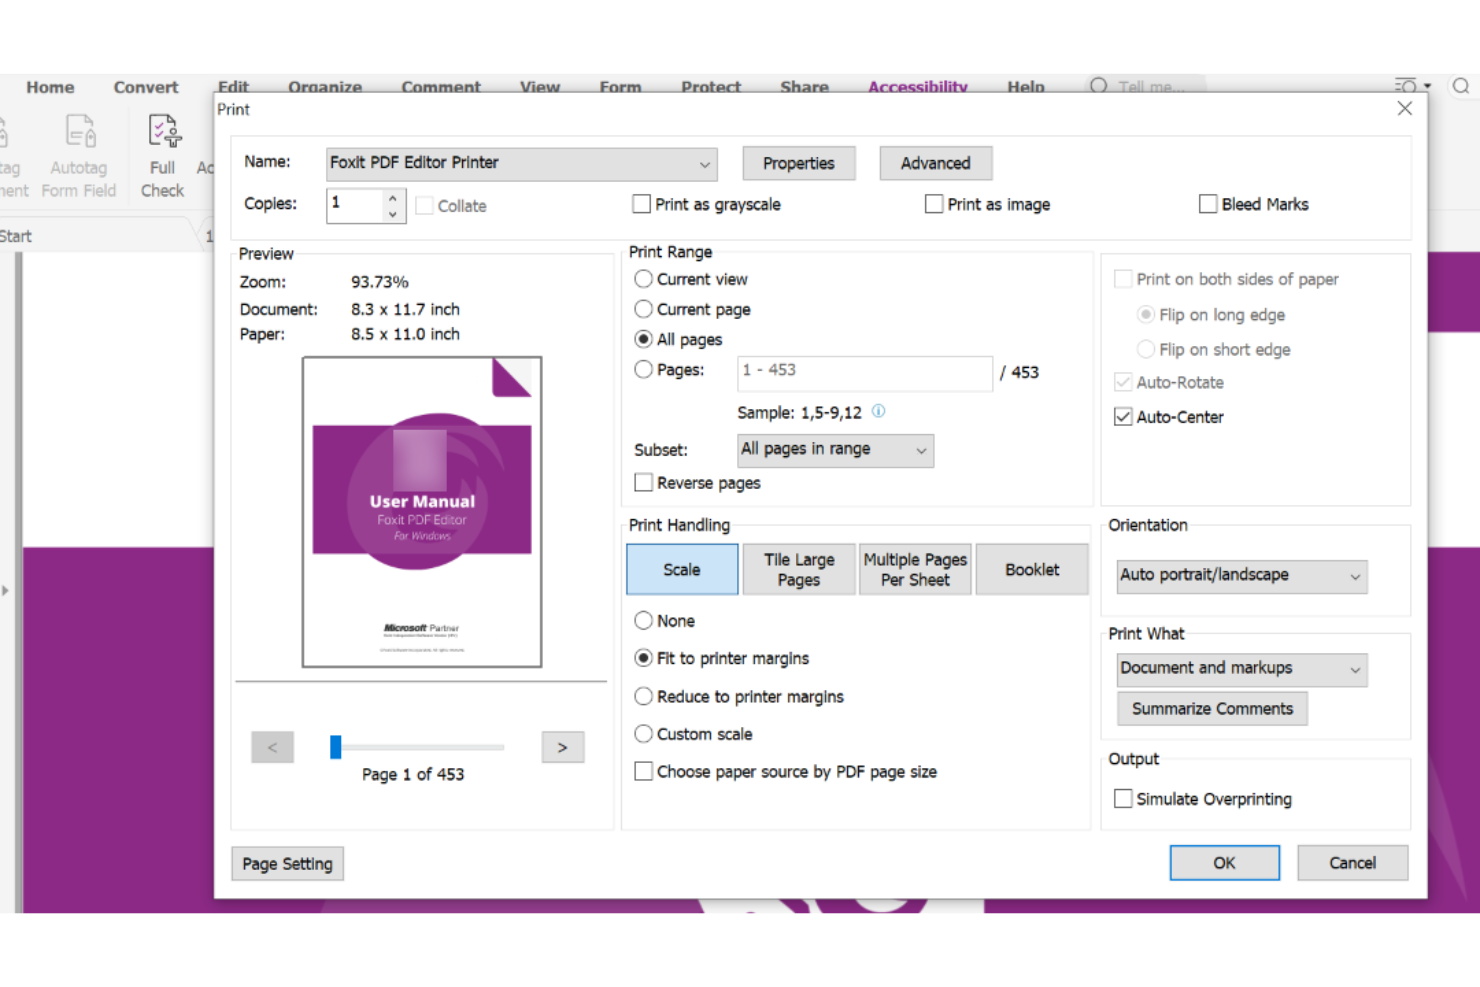This screenshot has width=1480, height=987.
Task: Select the Current view radio button
Action: 644,279
